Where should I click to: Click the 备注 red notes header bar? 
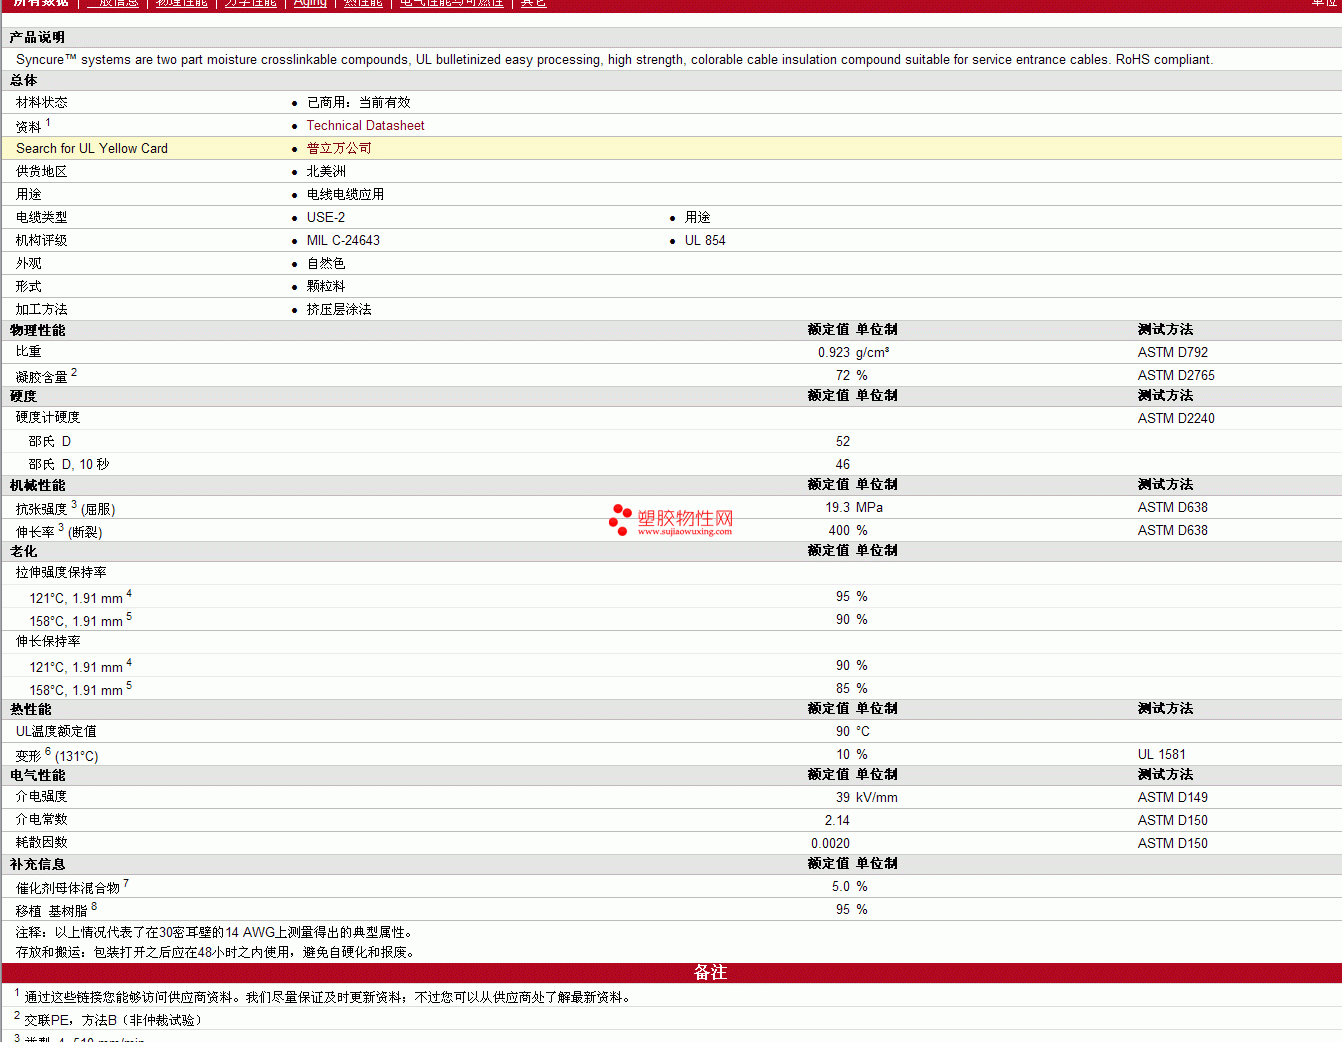point(671,973)
